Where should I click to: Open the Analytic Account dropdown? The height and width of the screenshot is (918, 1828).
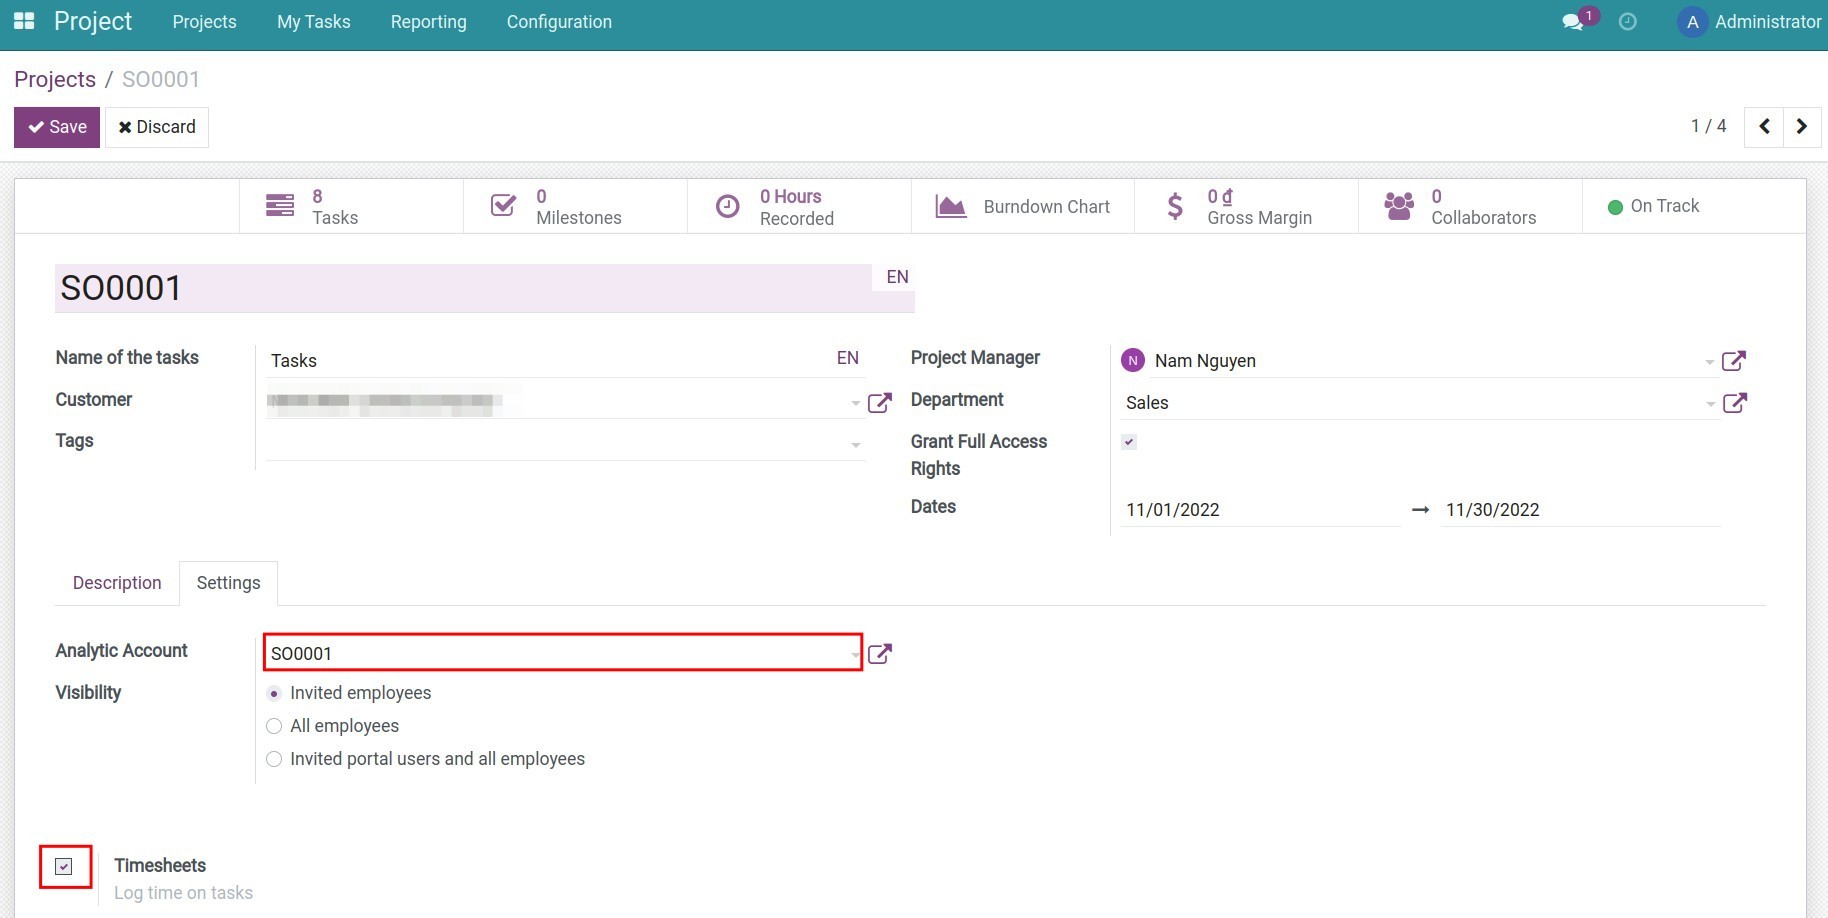(854, 653)
